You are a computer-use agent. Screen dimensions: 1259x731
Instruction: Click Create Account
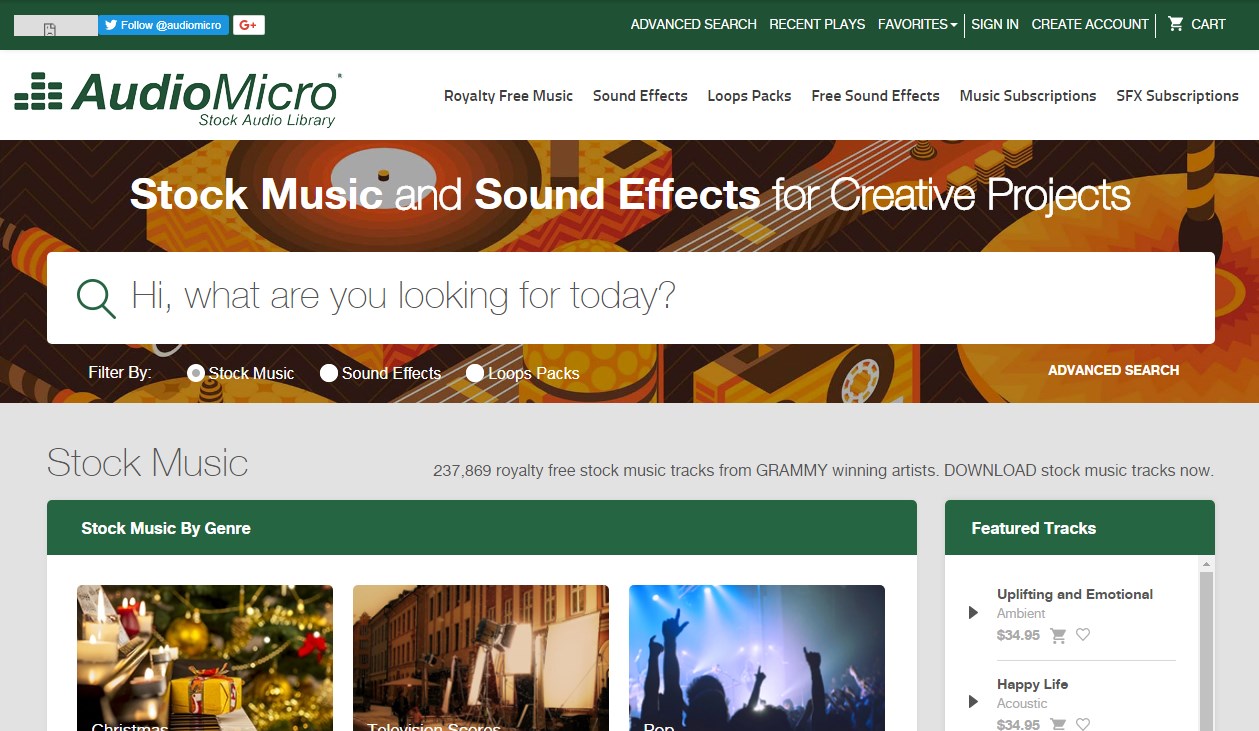pyautogui.click(x=1090, y=24)
